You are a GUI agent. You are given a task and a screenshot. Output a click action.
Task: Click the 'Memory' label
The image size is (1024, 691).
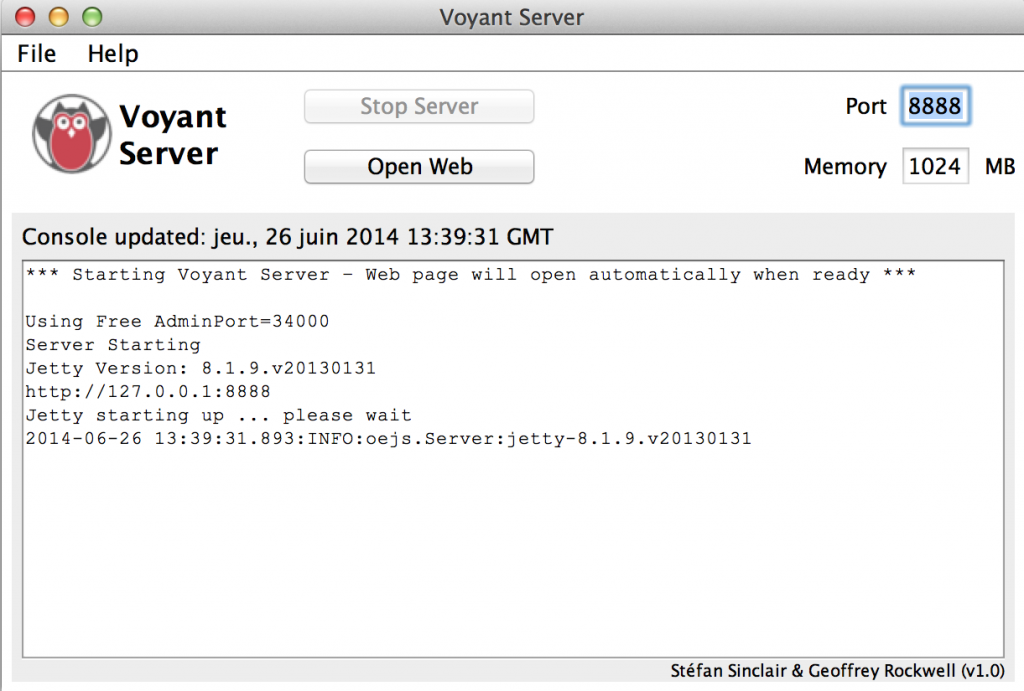845,167
